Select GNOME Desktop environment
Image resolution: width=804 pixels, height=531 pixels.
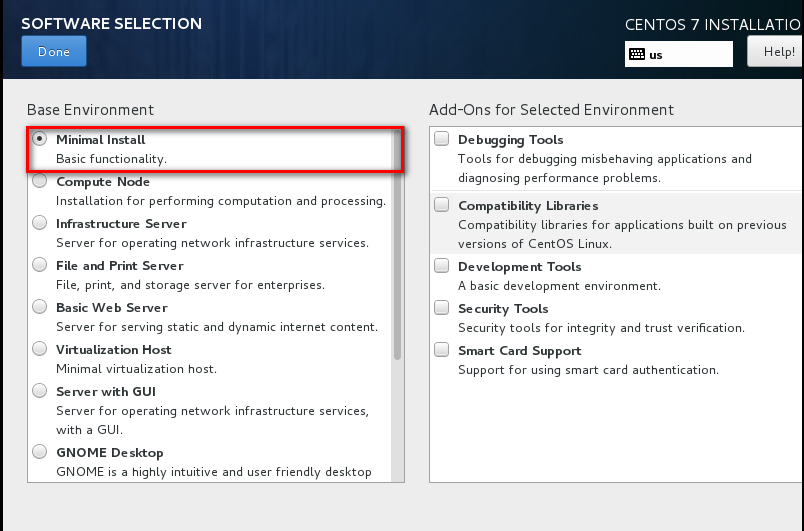40,453
